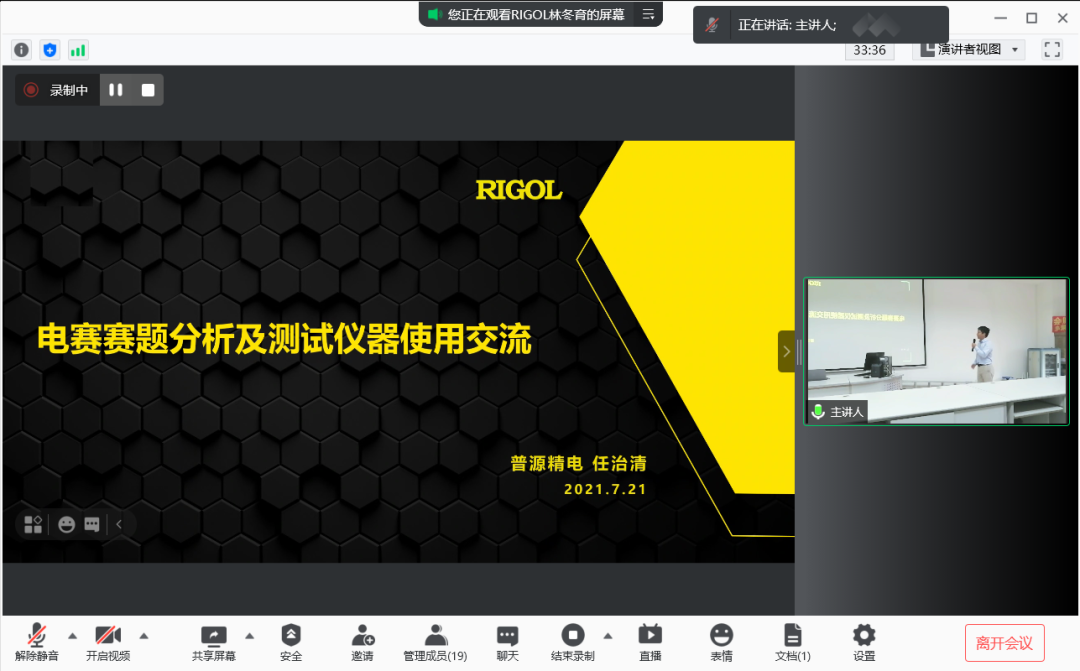The image size is (1080, 671).
Task: Pause the recording in progress
Action: [x=116, y=90]
